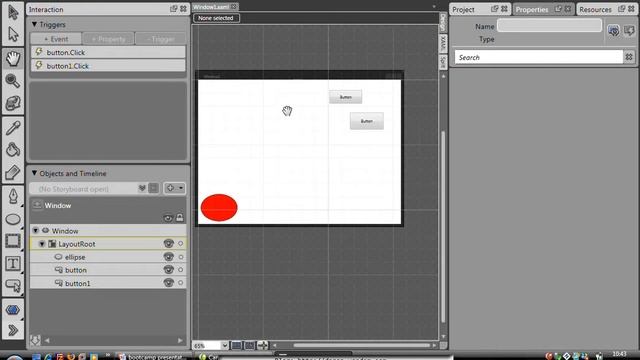Viewport: 640px width, 360px height.
Task: Collapse the Triggers section
Action: (x=34, y=24)
